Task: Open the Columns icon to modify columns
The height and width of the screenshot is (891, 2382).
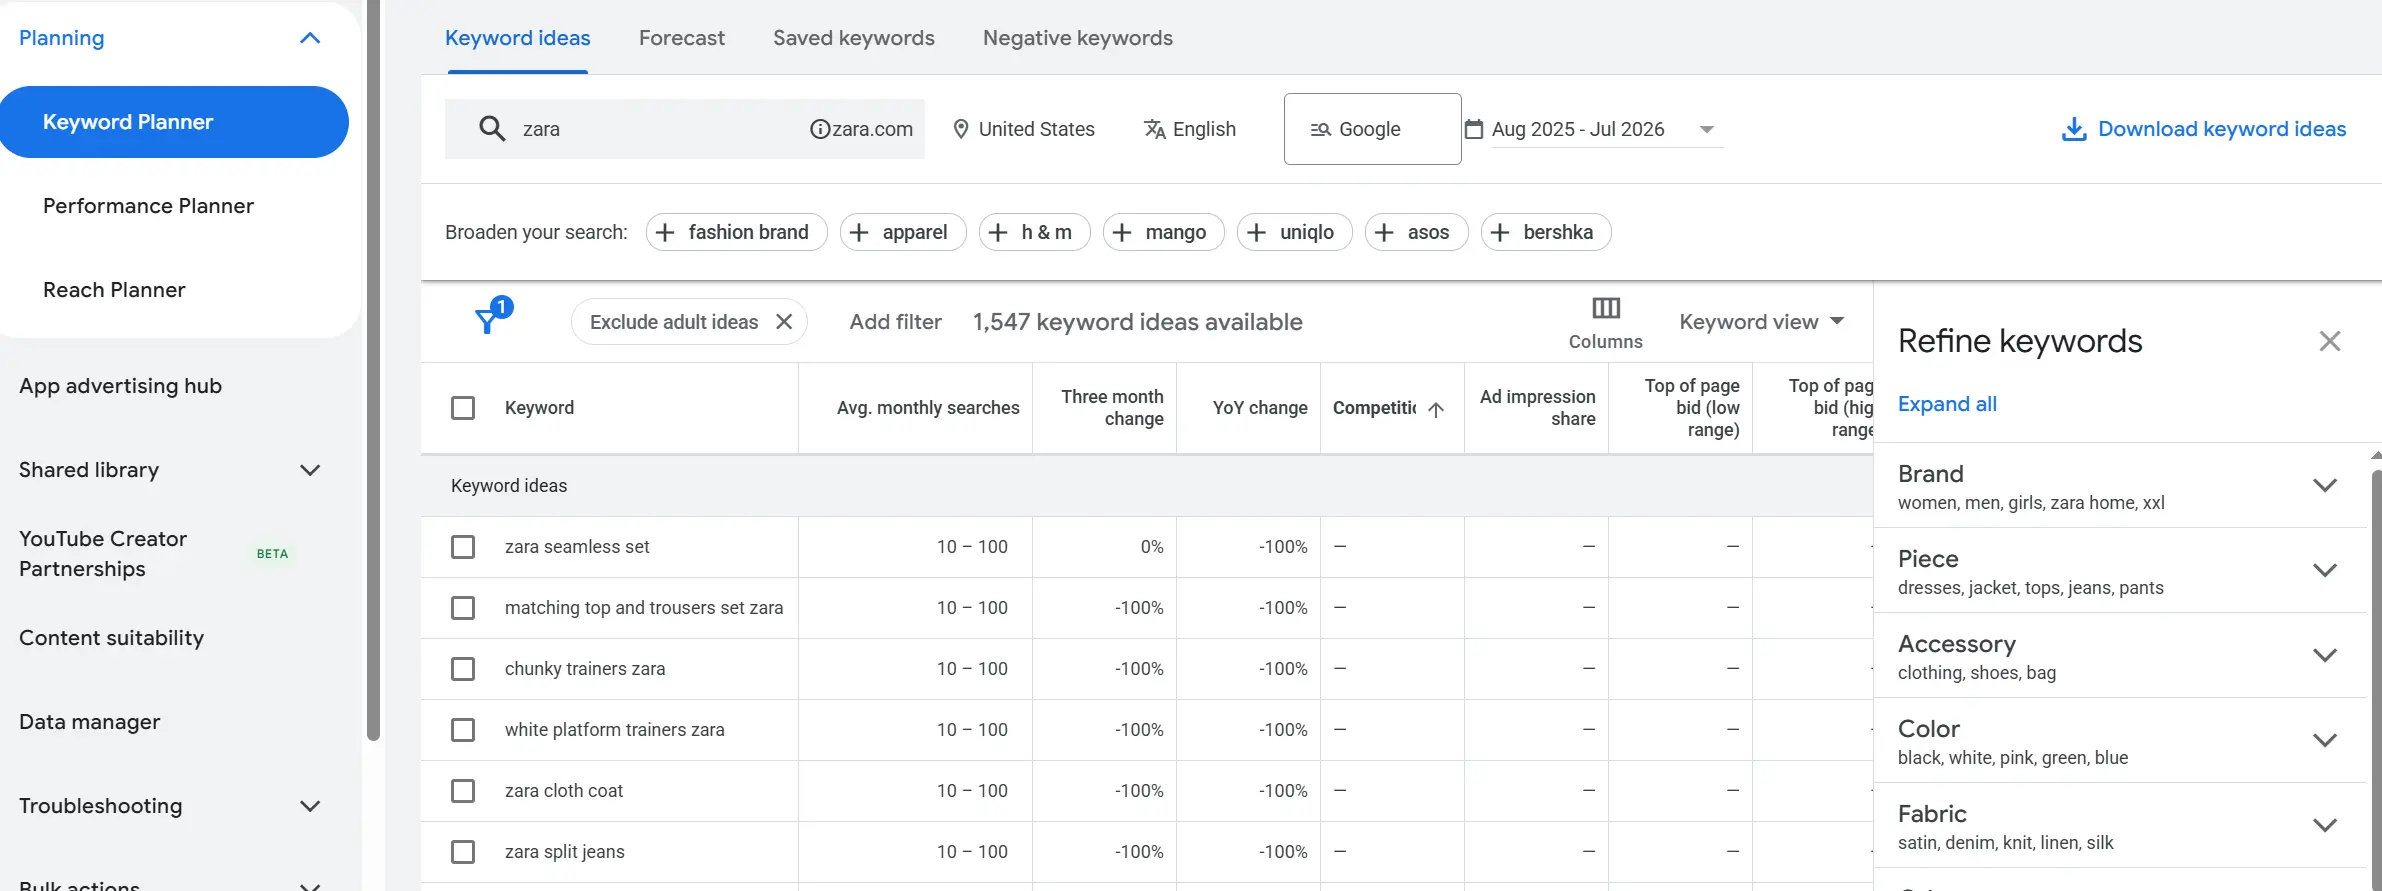Action: click(x=1606, y=308)
